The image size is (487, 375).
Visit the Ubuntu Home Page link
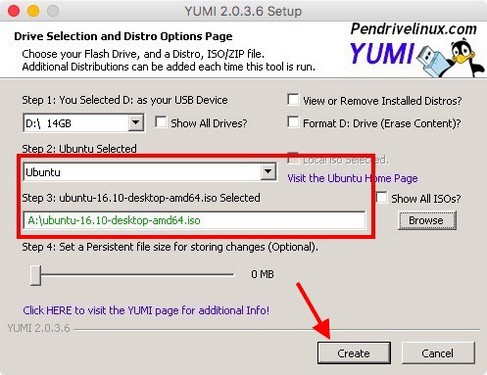point(352,178)
